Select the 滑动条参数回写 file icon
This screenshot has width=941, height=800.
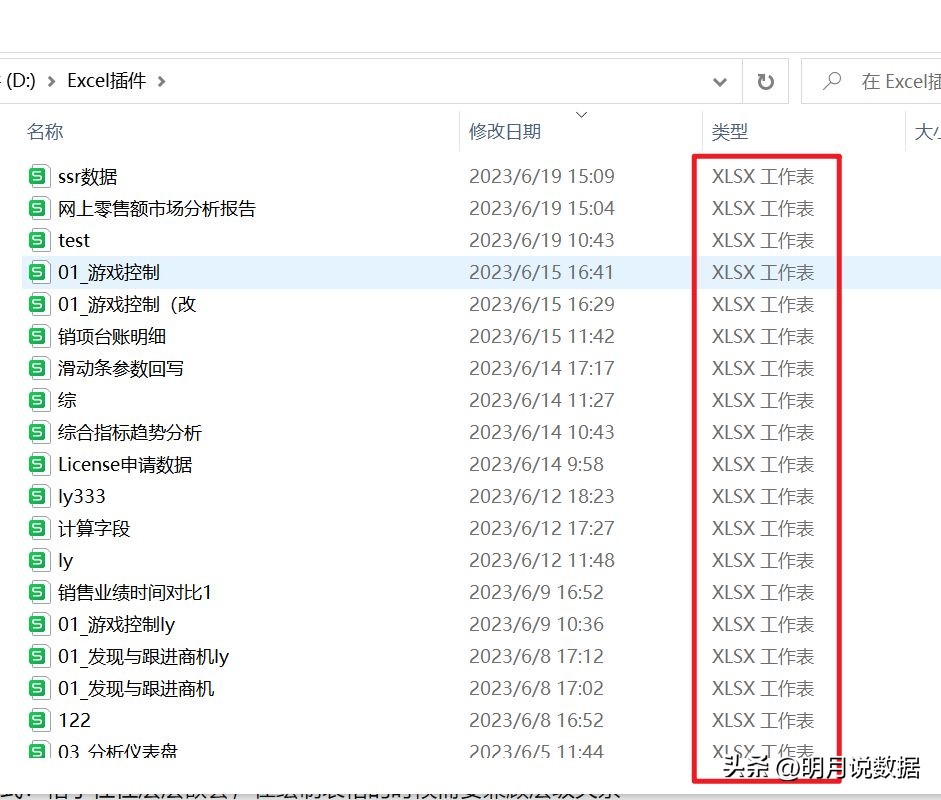[x=38, y=368]
